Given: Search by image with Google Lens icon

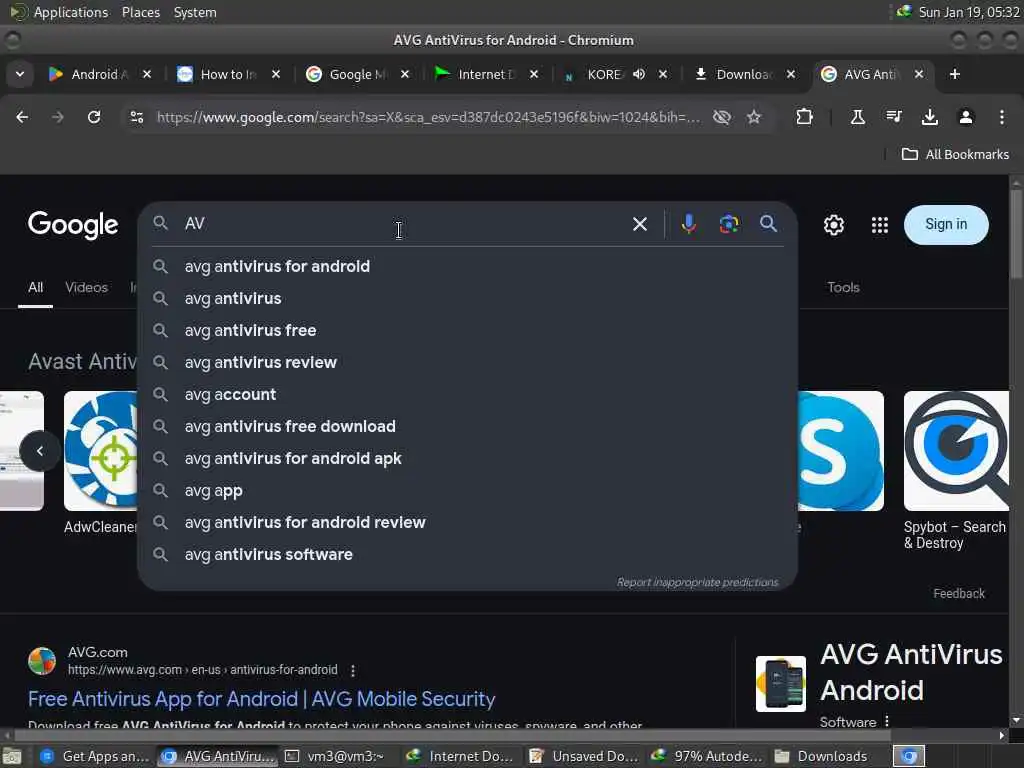Looking at the screenshot, I should click(729, 224).
